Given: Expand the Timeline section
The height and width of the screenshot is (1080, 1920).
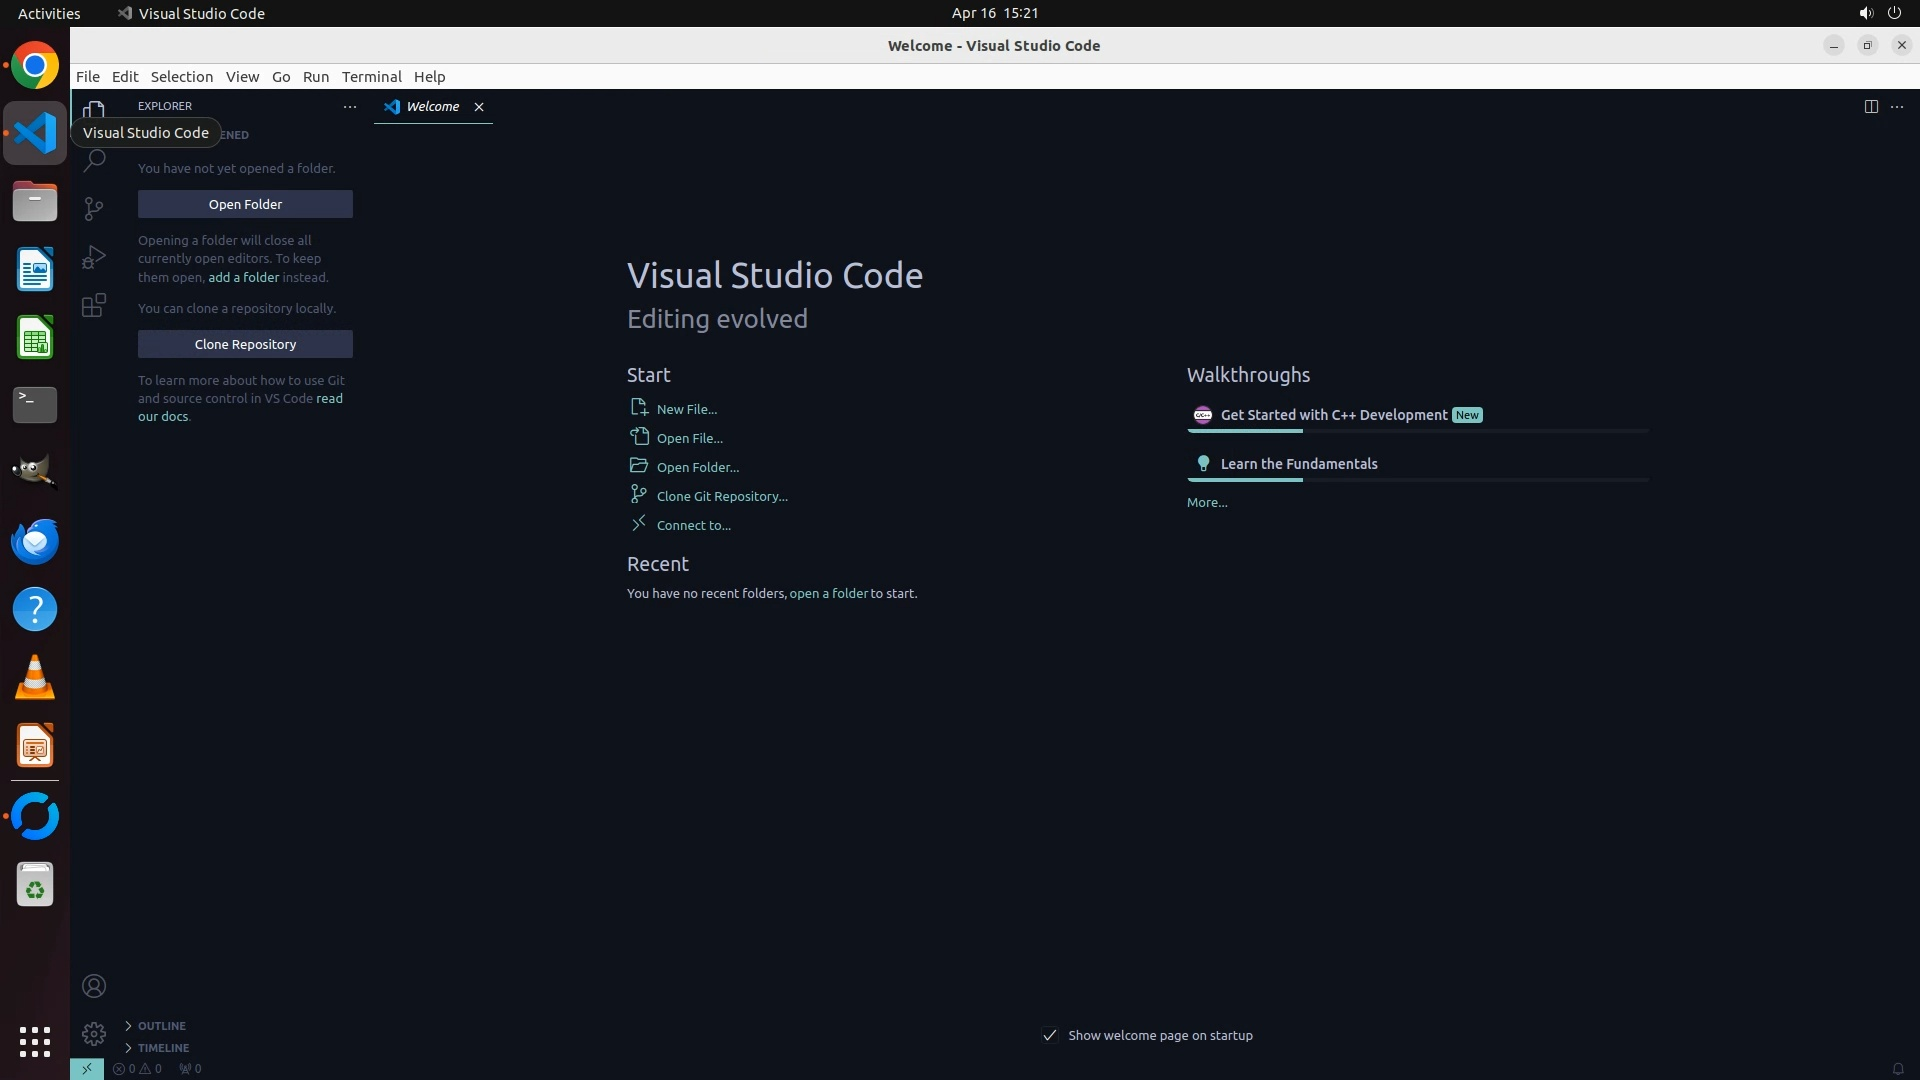Looking at the screenshot, I should [163, 1047].
